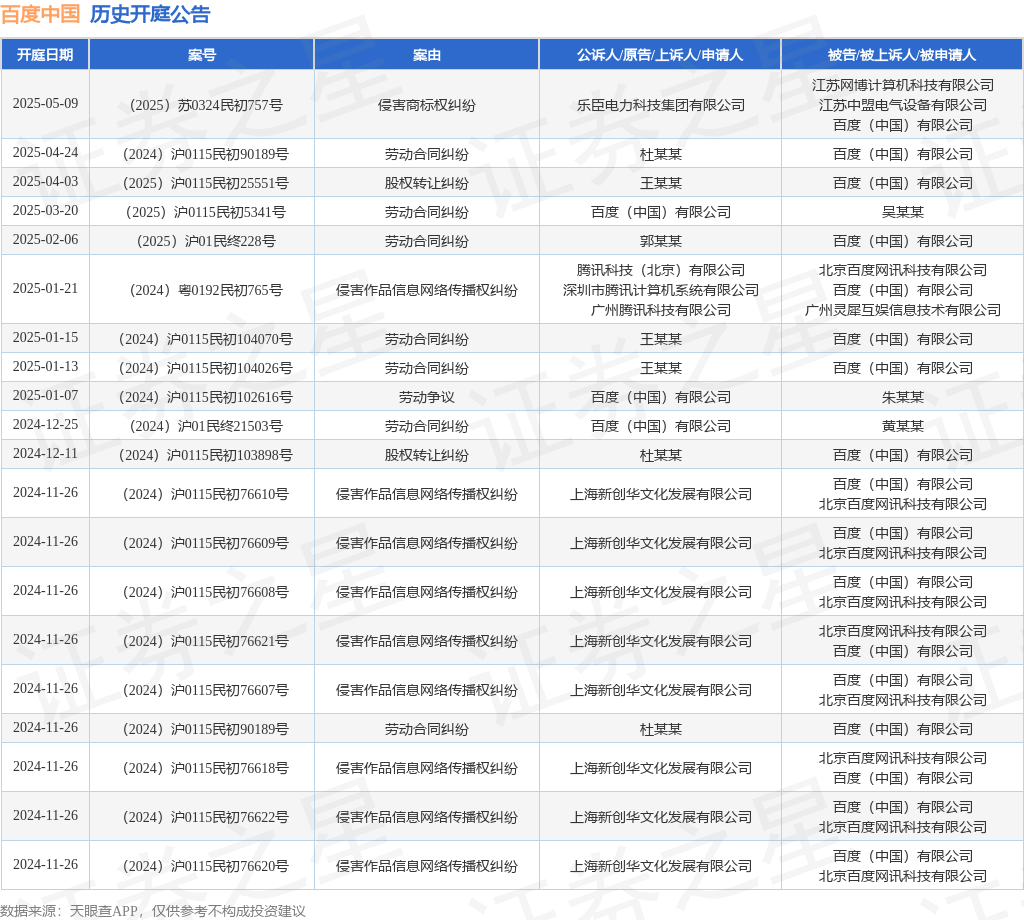Select the date 2025-02-06
The height and width of the screenshot is (920, 1024).
coord(46,240)
